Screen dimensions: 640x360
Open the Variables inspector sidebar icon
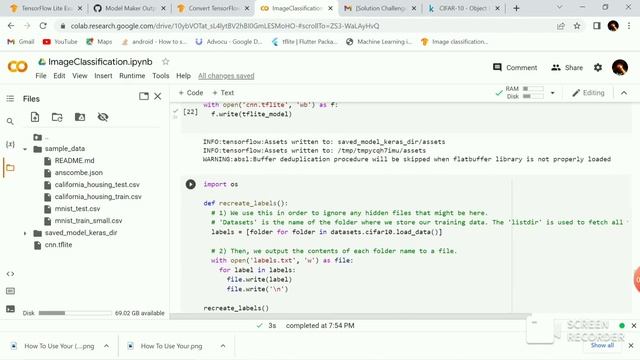pos(10,144)
